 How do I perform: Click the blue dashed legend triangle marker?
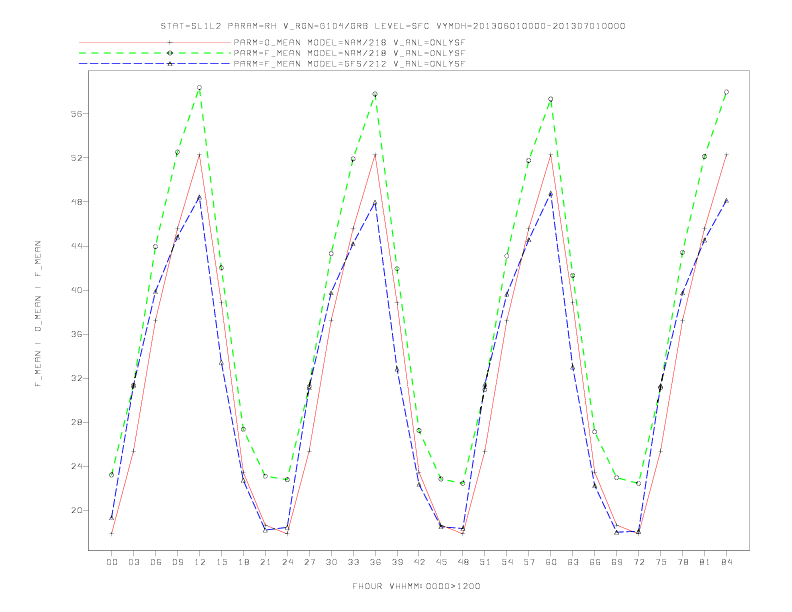pos(170,64)
